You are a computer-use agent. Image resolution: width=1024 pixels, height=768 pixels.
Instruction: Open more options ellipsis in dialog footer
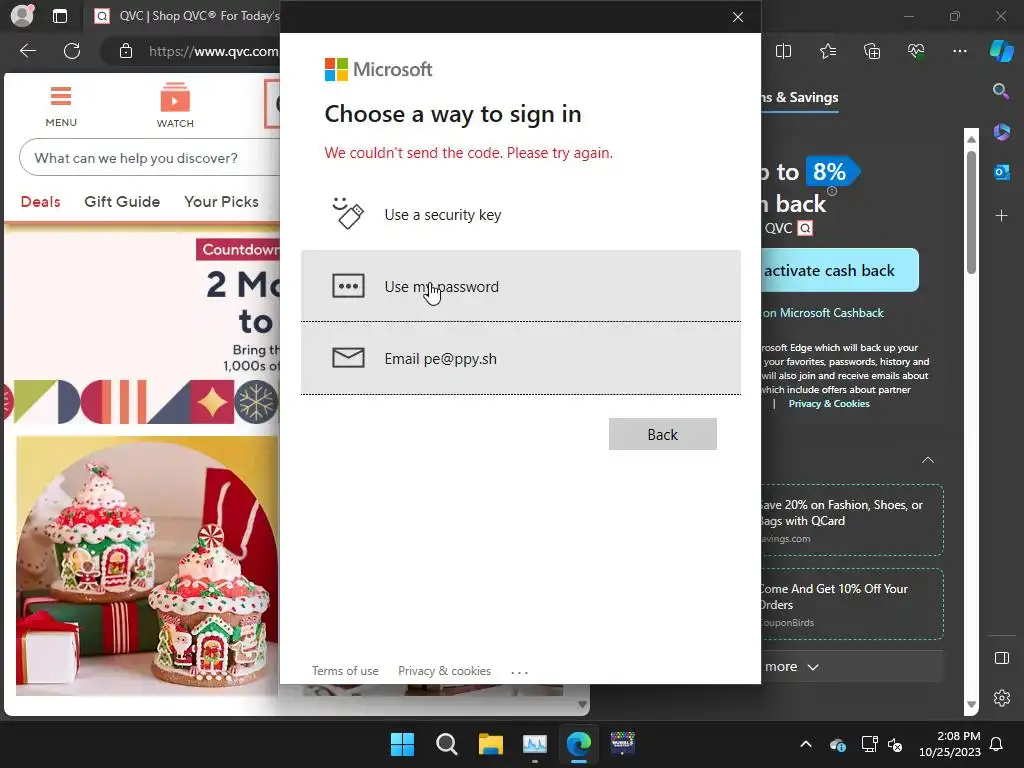point(519,671)
